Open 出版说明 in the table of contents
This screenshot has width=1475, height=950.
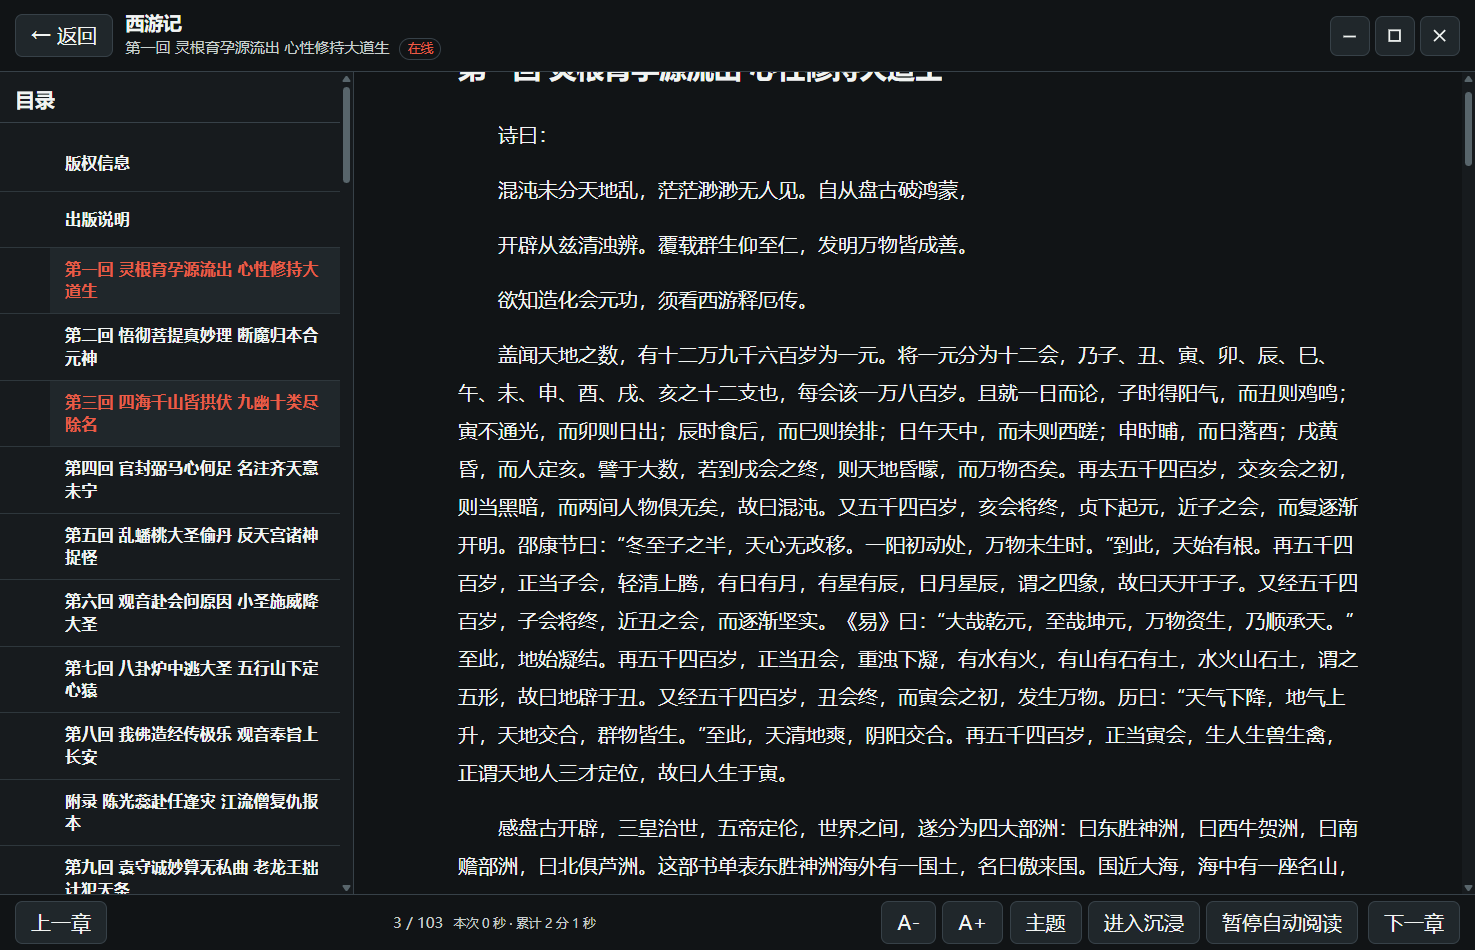(x=195, y=219)
